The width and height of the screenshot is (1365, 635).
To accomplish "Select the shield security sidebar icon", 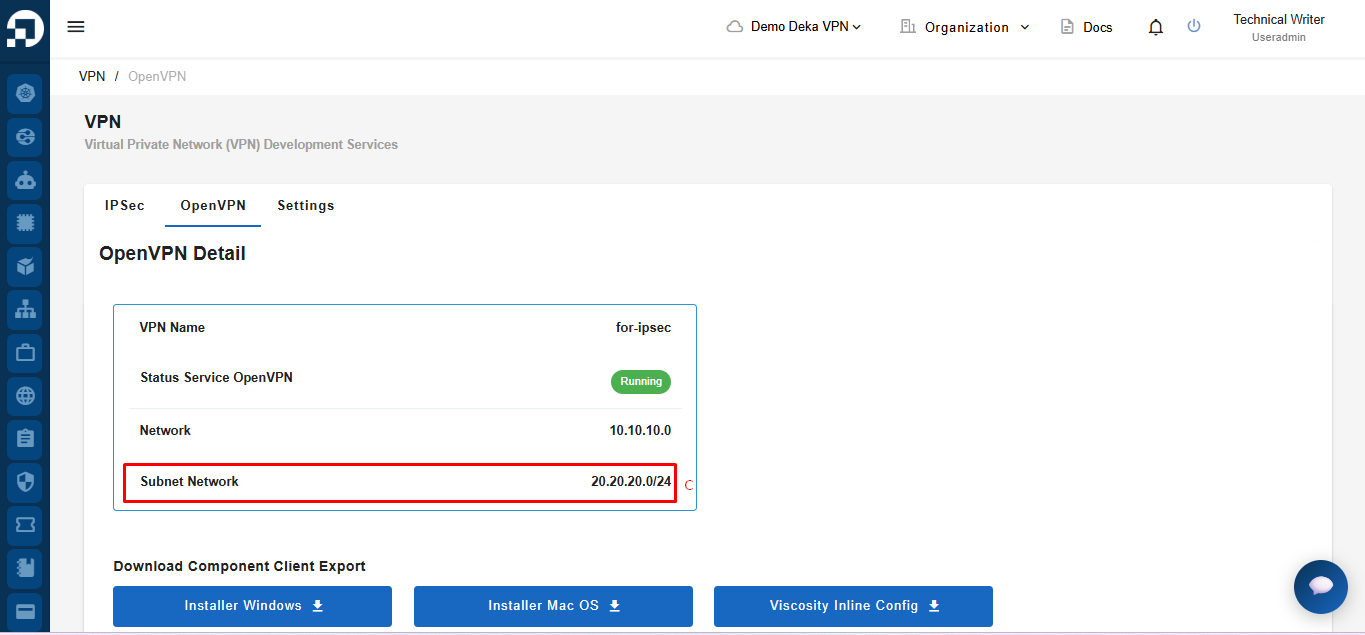I will [25, 482].
